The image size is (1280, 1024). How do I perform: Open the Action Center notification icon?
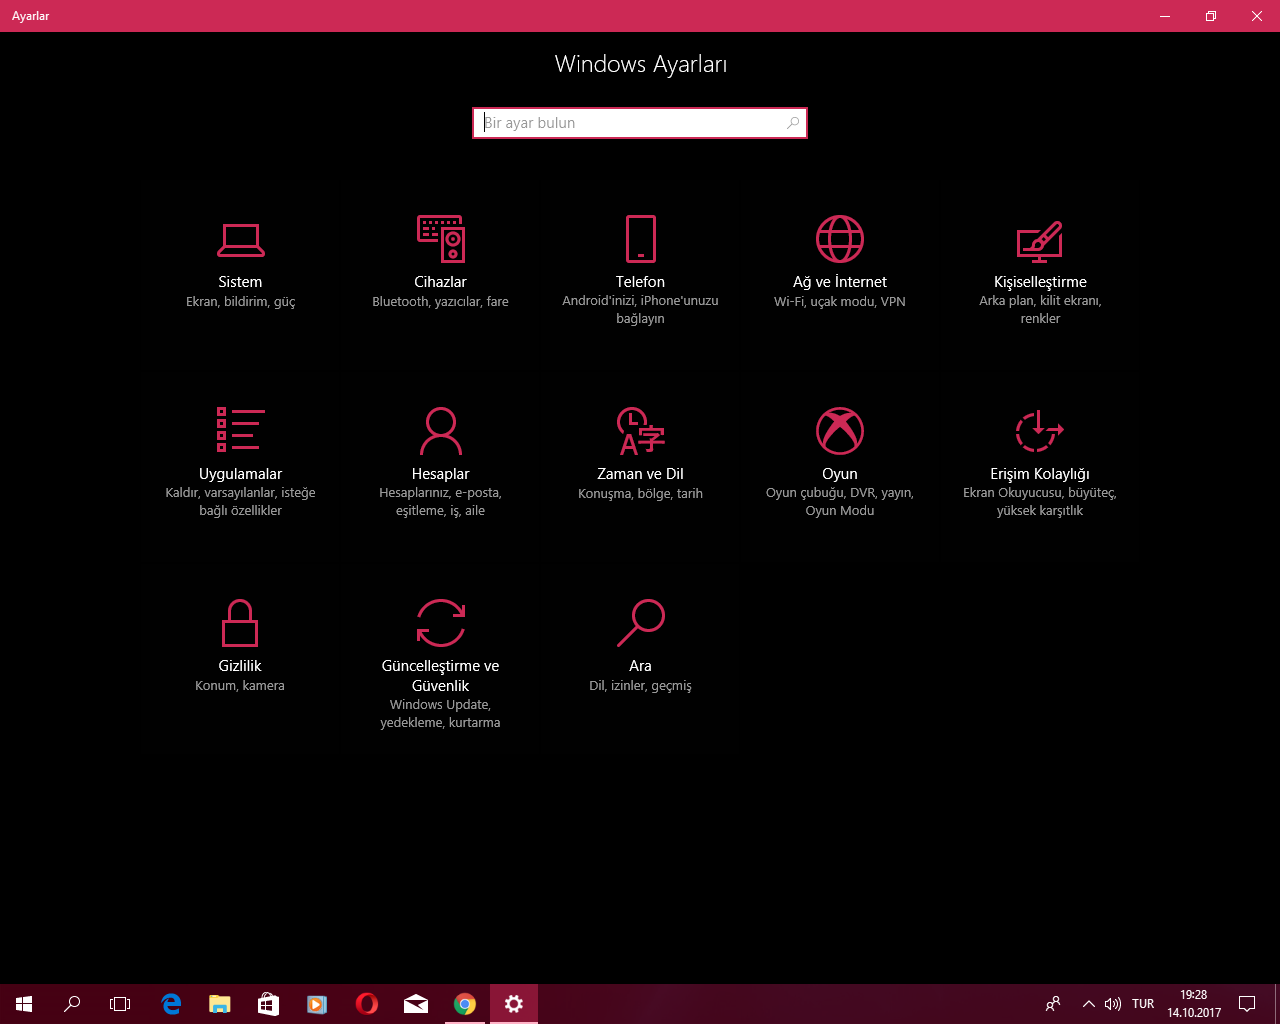[1247, 1004]
